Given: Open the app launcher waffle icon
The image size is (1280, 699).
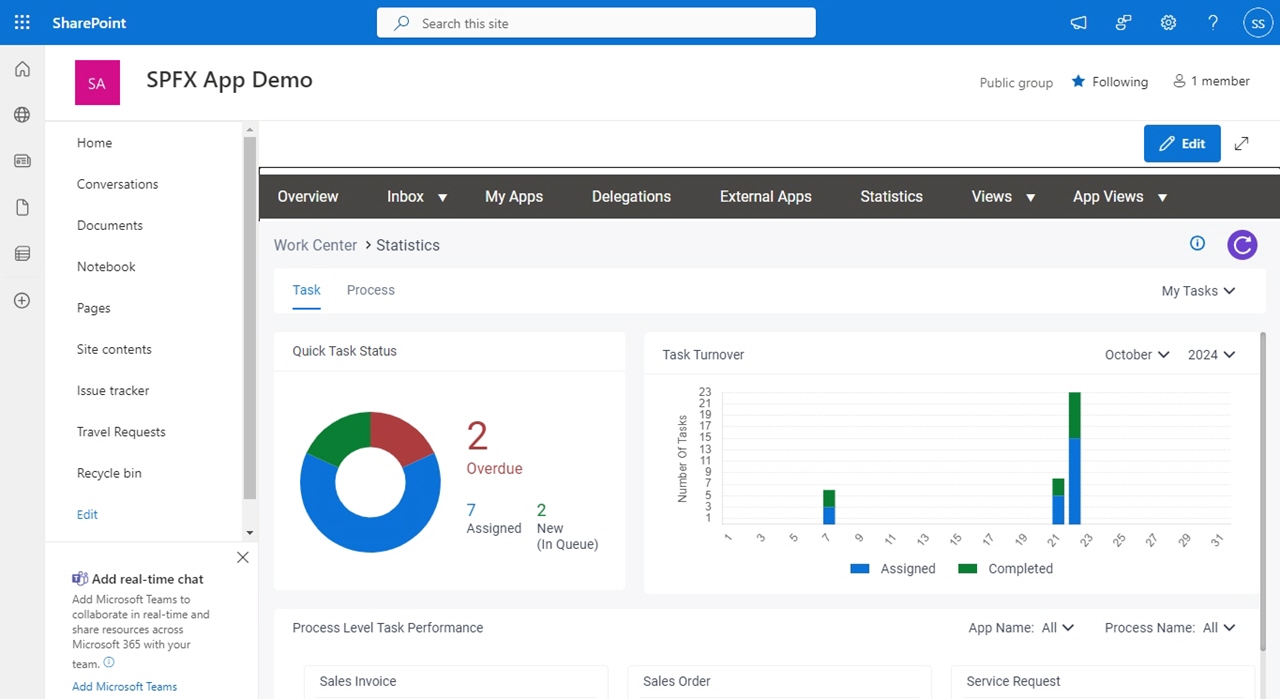Looking at the screenshot, I should (22, 22).
